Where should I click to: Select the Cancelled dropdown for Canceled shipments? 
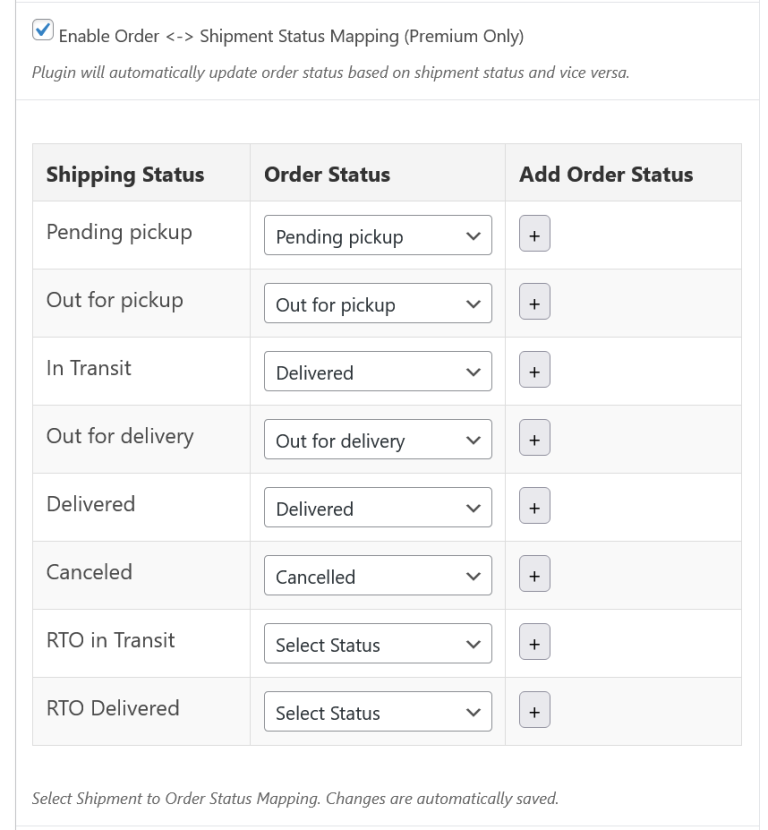pyautogui.click(x=377, y=576)
